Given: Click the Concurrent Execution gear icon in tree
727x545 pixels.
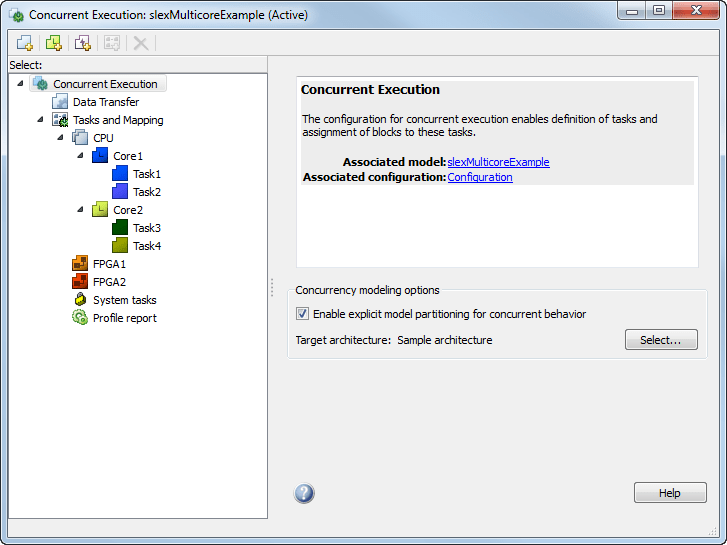Looking at the screenshot, I should click(41, 83).
